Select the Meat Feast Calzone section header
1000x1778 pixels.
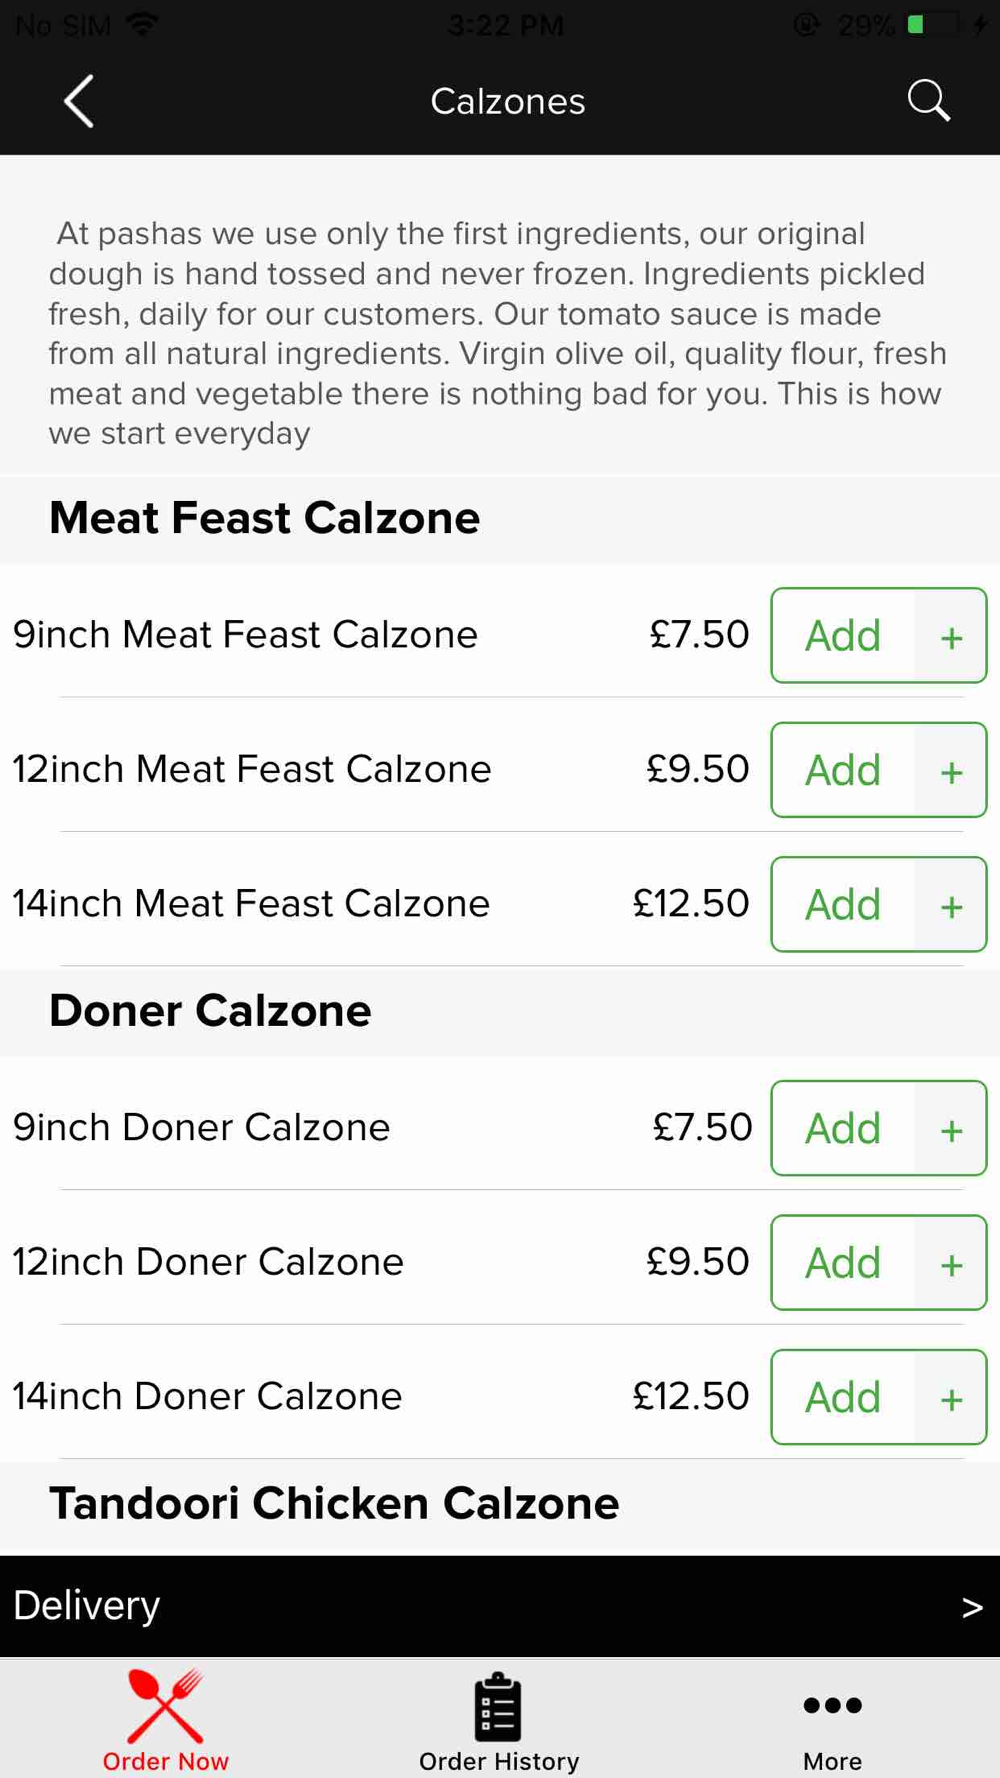265,518
